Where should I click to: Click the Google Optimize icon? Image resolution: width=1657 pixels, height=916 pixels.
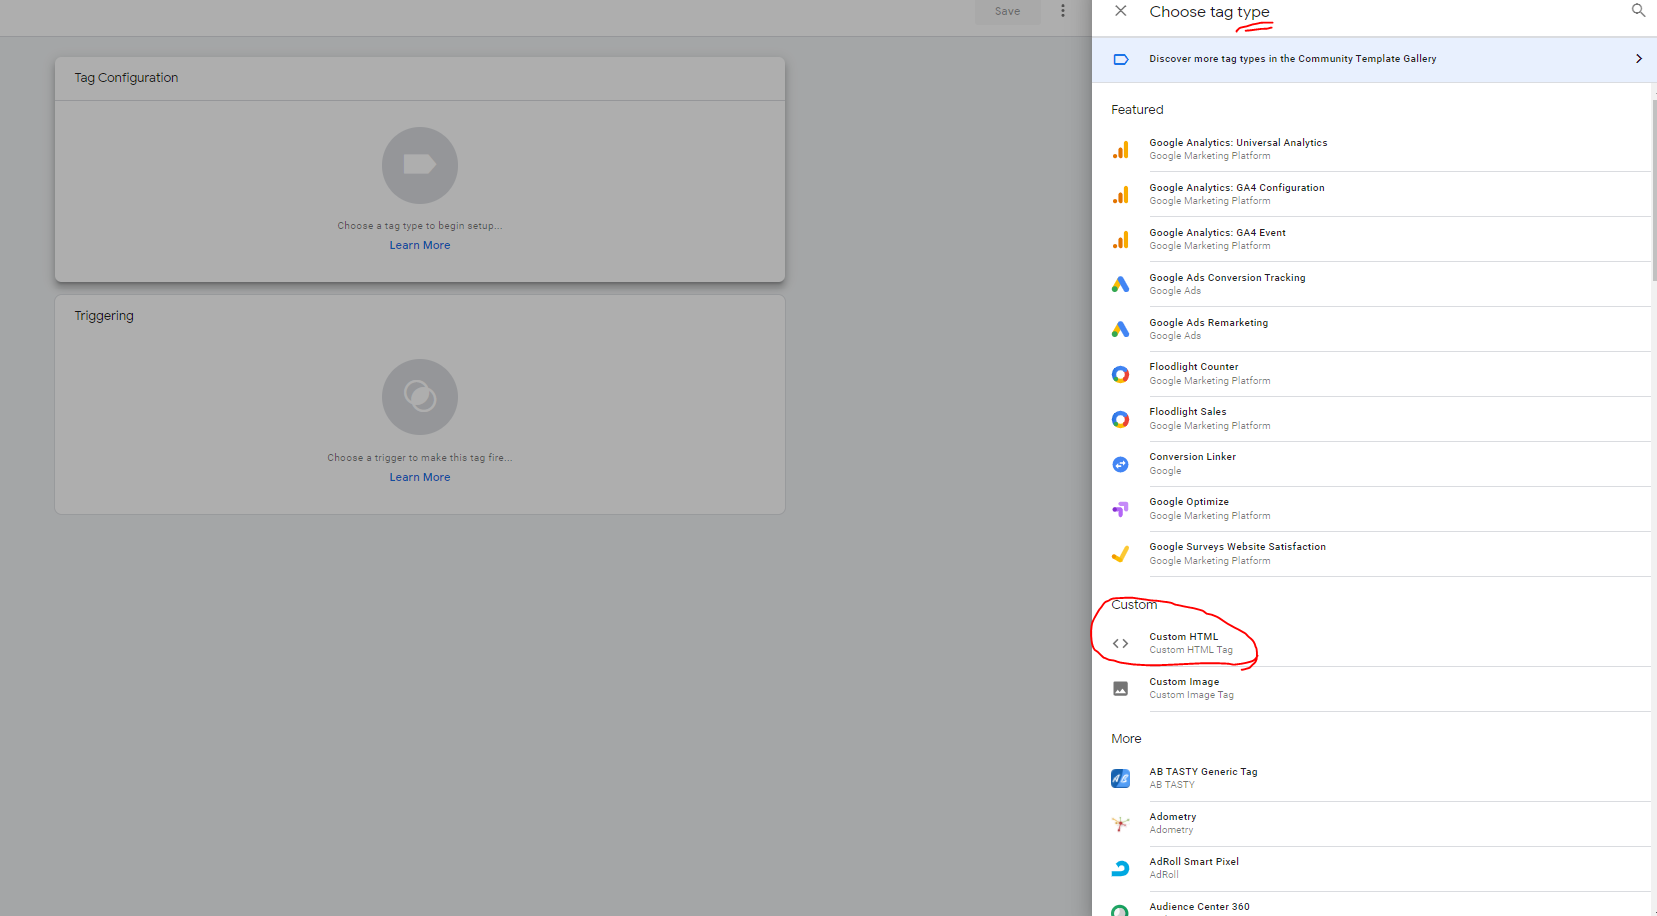(1120, 509)
